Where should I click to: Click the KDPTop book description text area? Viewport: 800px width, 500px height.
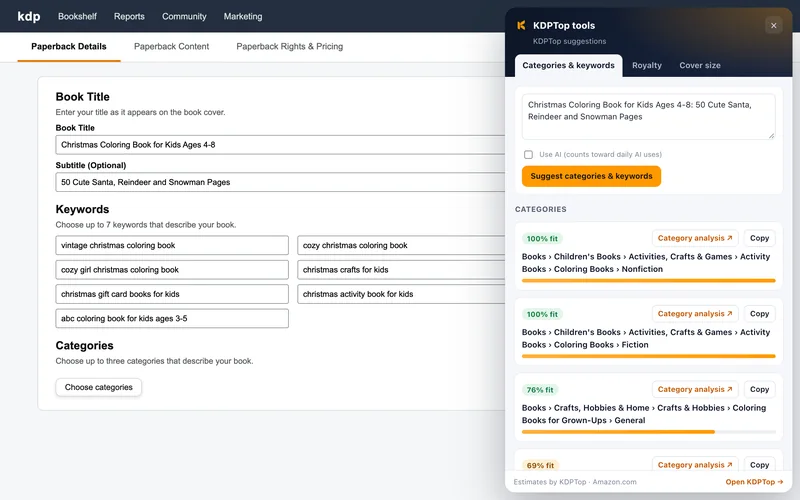click(x=648, y=117)
